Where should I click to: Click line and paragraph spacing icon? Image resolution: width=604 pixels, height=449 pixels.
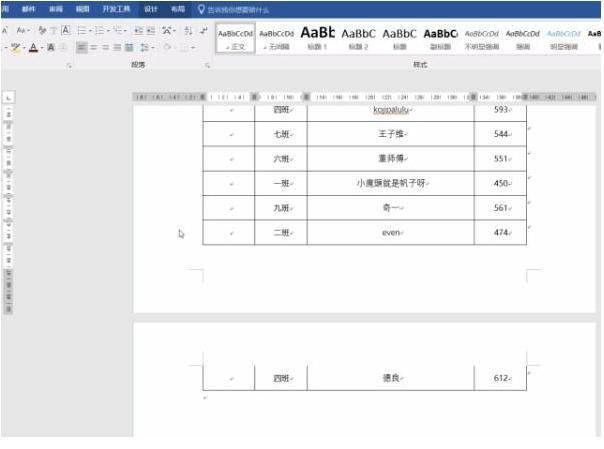click(x=144, y=48)
